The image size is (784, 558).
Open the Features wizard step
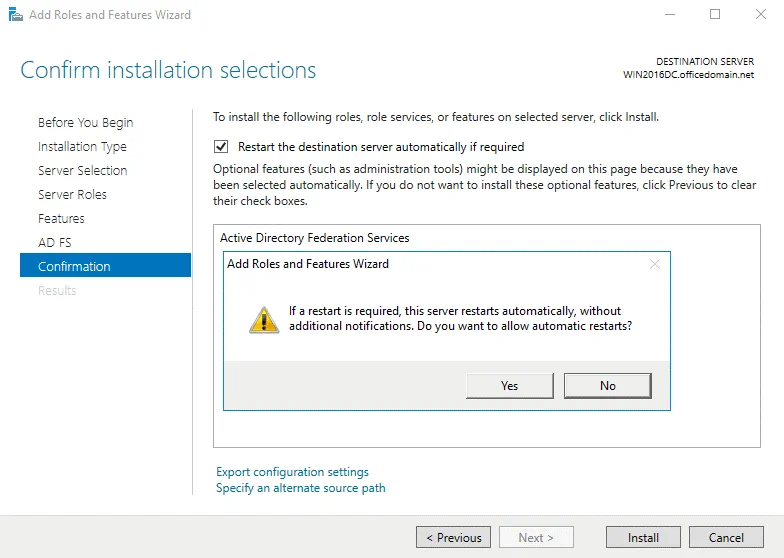pyautogui.click(x=61, y=218)
